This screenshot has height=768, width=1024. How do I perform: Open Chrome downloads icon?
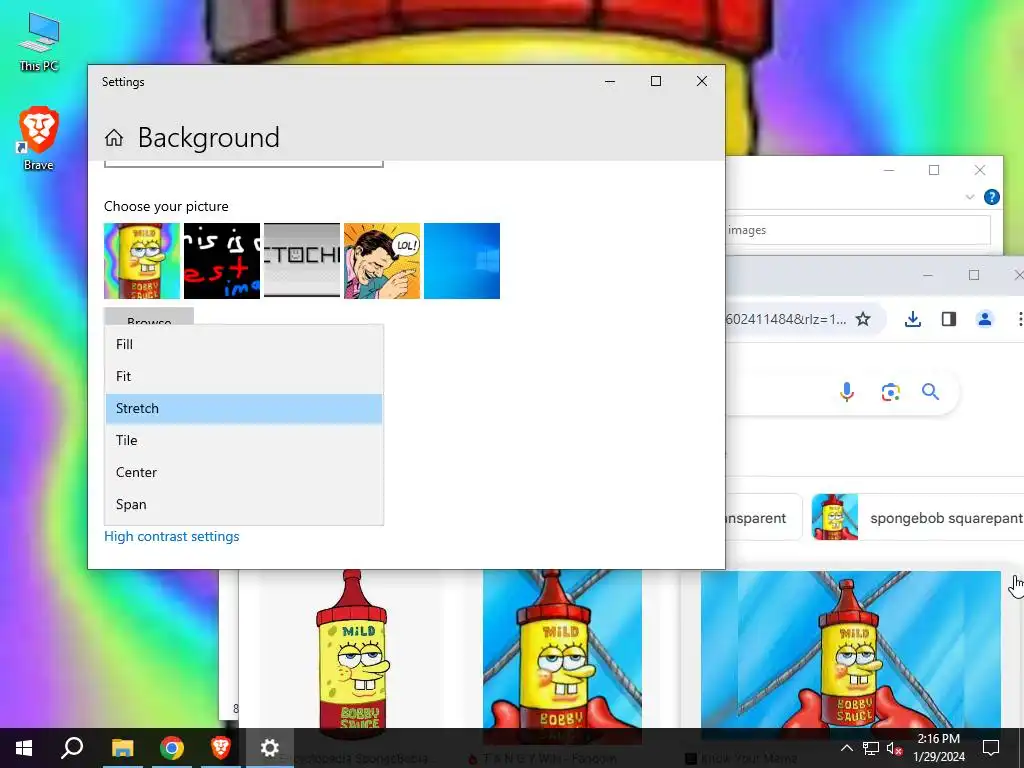pyautogui.click(x=913, y=319)
